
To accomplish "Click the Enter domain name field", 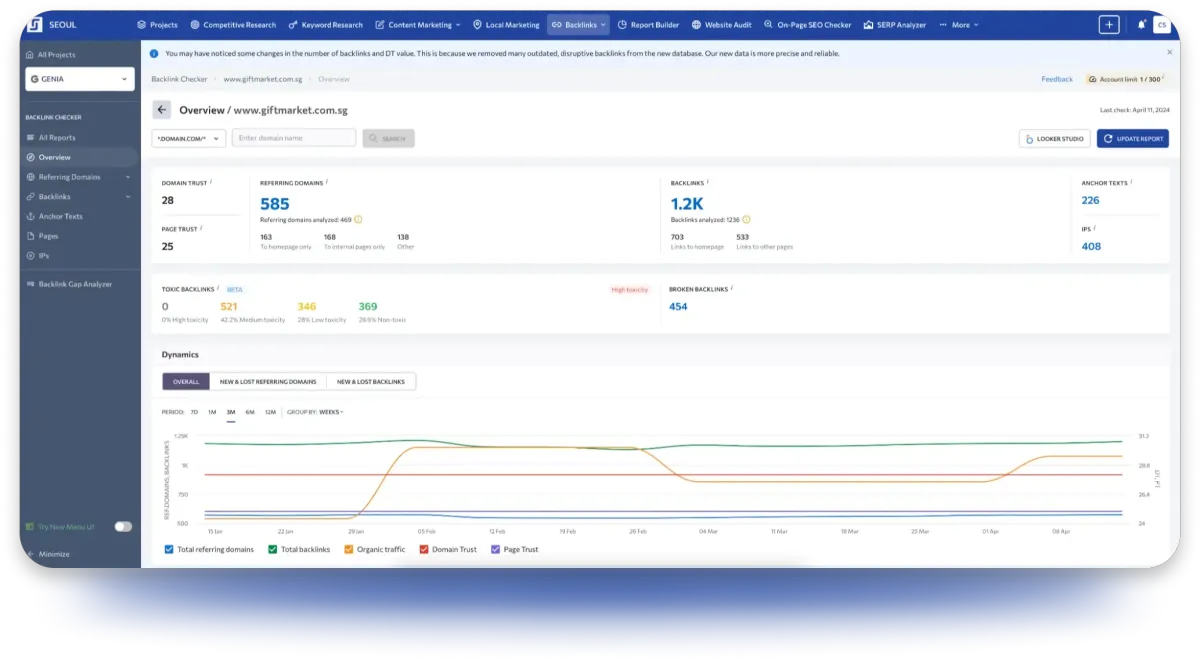I will tap(294, 138).
